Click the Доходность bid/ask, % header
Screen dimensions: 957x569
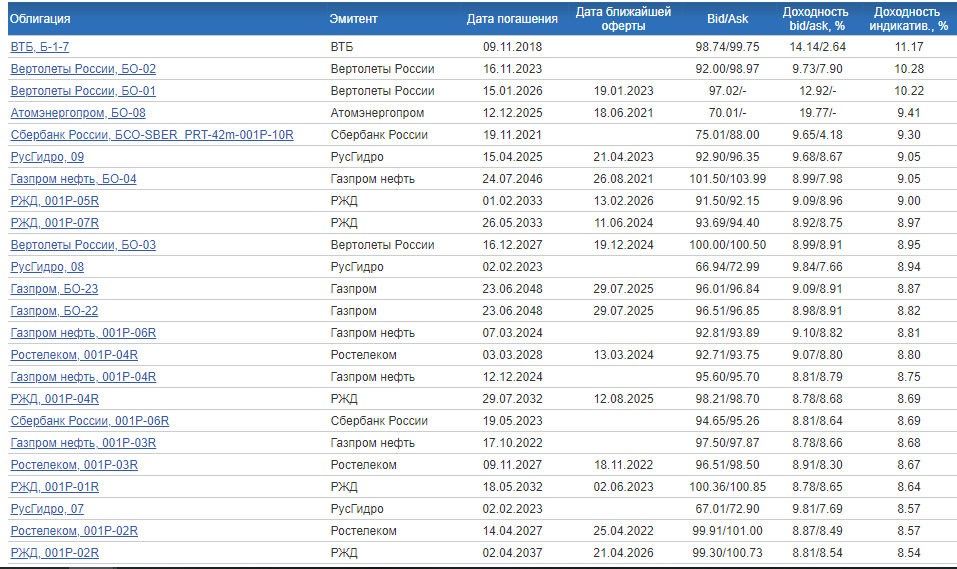[815, 19]
